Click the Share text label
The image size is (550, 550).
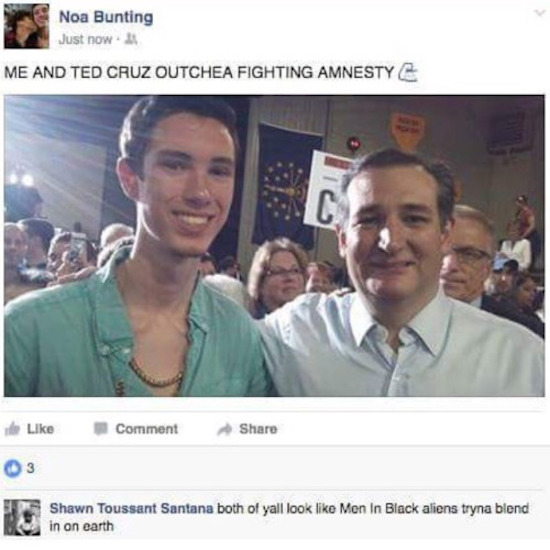[258, 429]
